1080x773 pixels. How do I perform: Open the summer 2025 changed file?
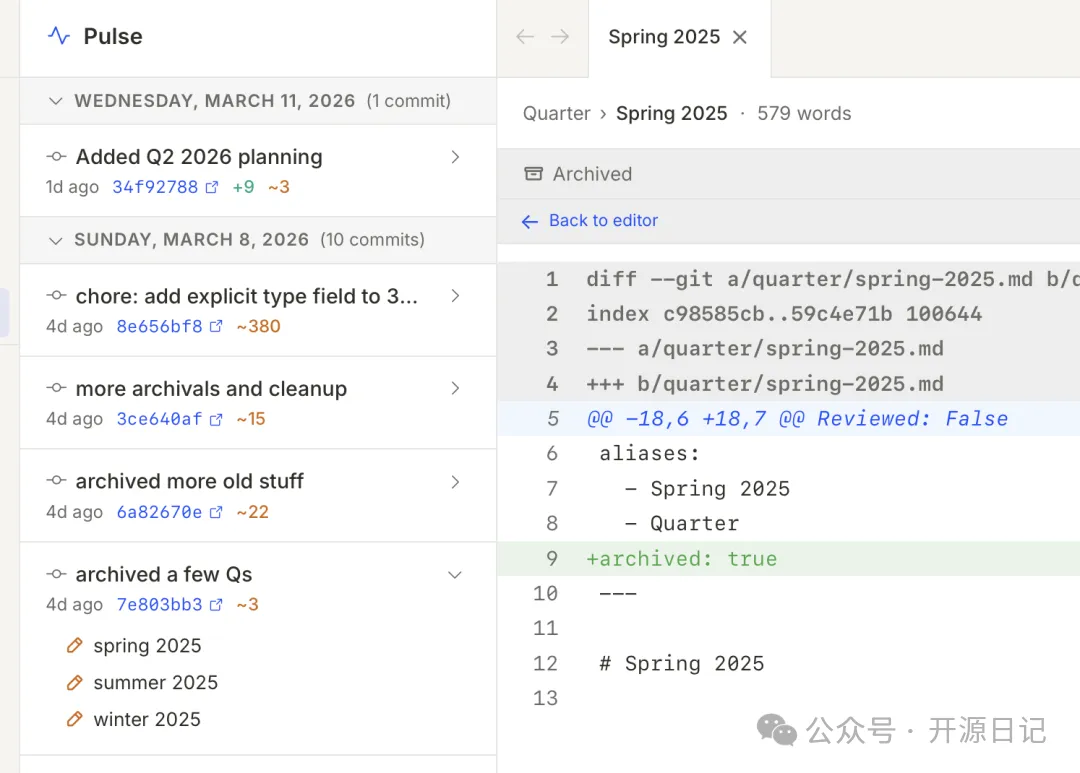pos(156,683)
